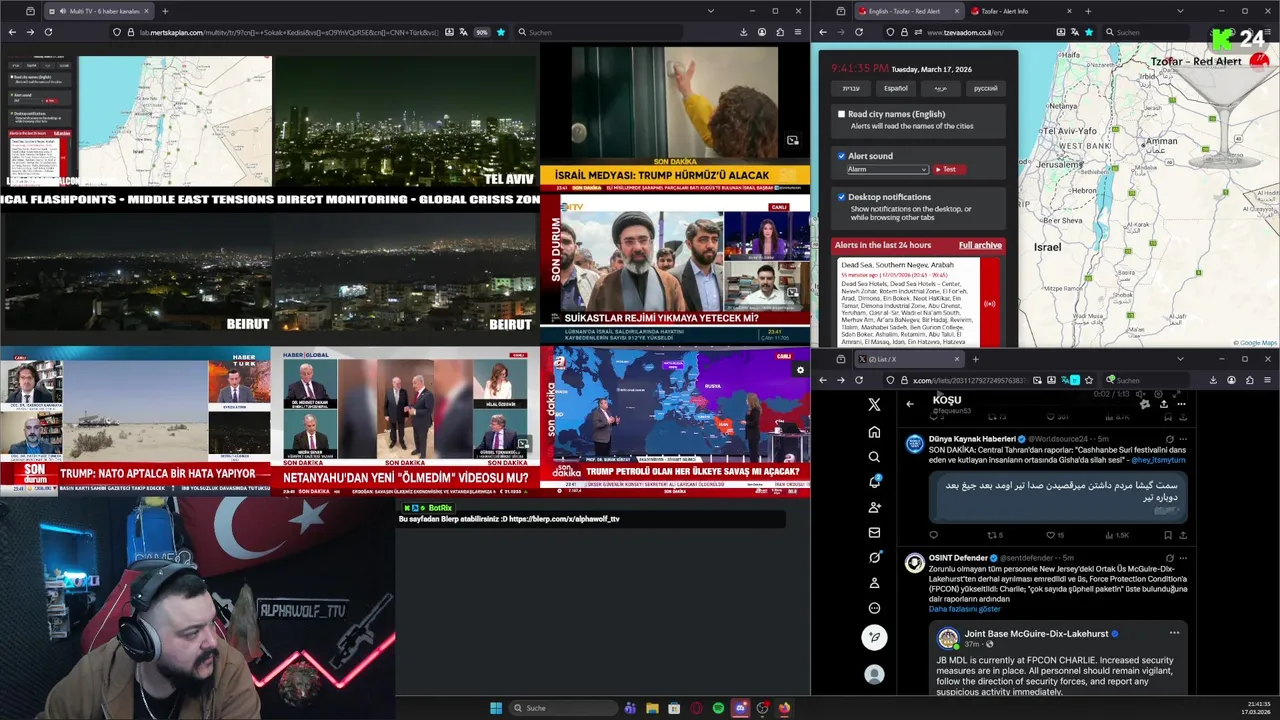Reload the Tzofar Red Alert page
The height and width of the screenshot is (720, 1280).
click(859, 32)
